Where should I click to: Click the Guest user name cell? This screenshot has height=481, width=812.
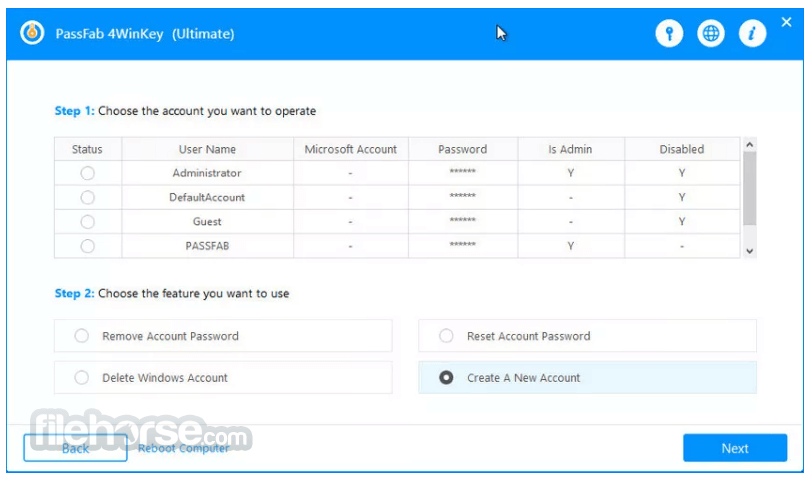(x=207, y=222)
